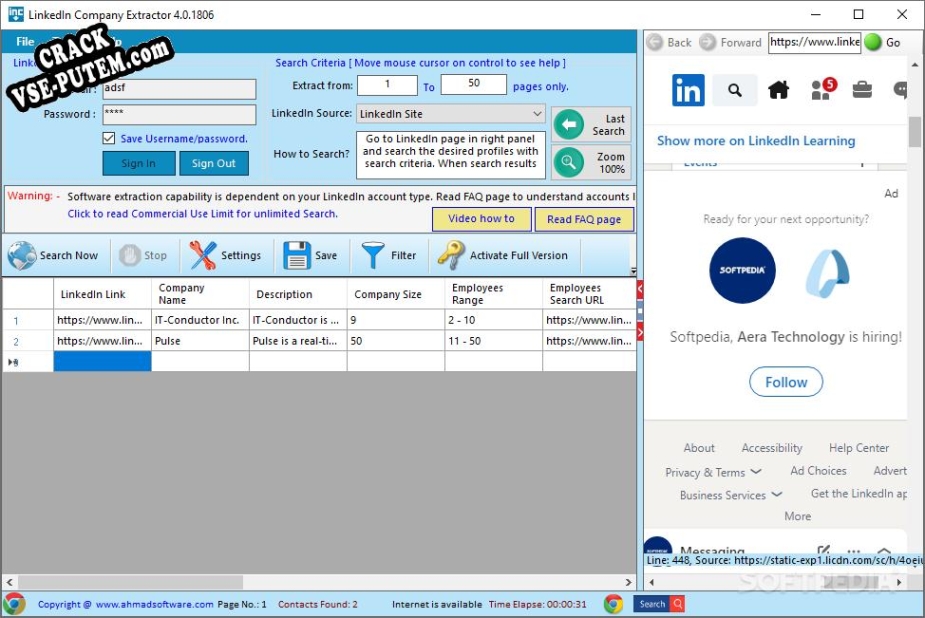Viewport: 925px width, 618px height.
Task: Click the browser URL address field
Action: point(814,42)
